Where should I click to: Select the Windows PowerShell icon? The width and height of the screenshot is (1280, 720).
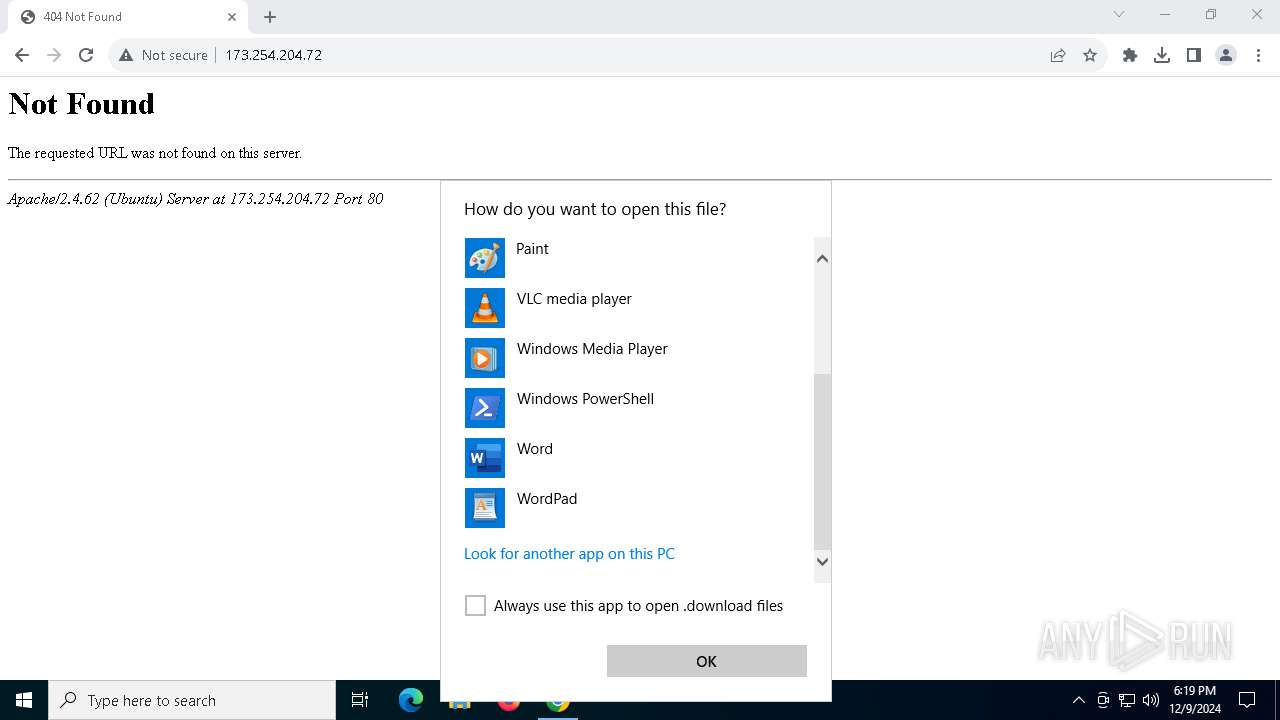tap(485, 408)
